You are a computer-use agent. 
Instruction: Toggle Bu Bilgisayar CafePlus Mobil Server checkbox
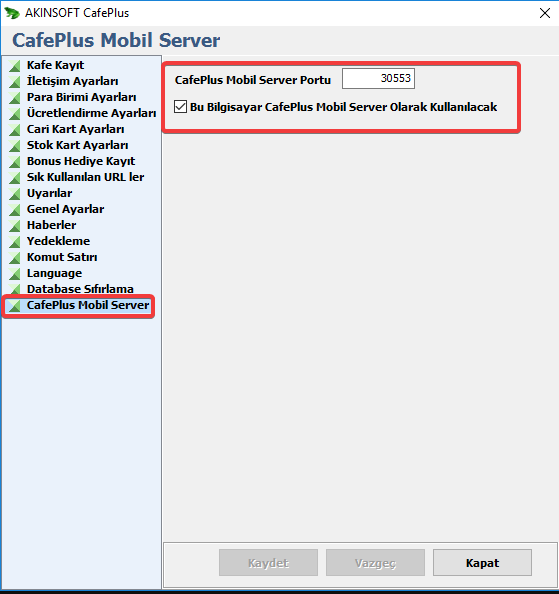[x=181, y=107]
